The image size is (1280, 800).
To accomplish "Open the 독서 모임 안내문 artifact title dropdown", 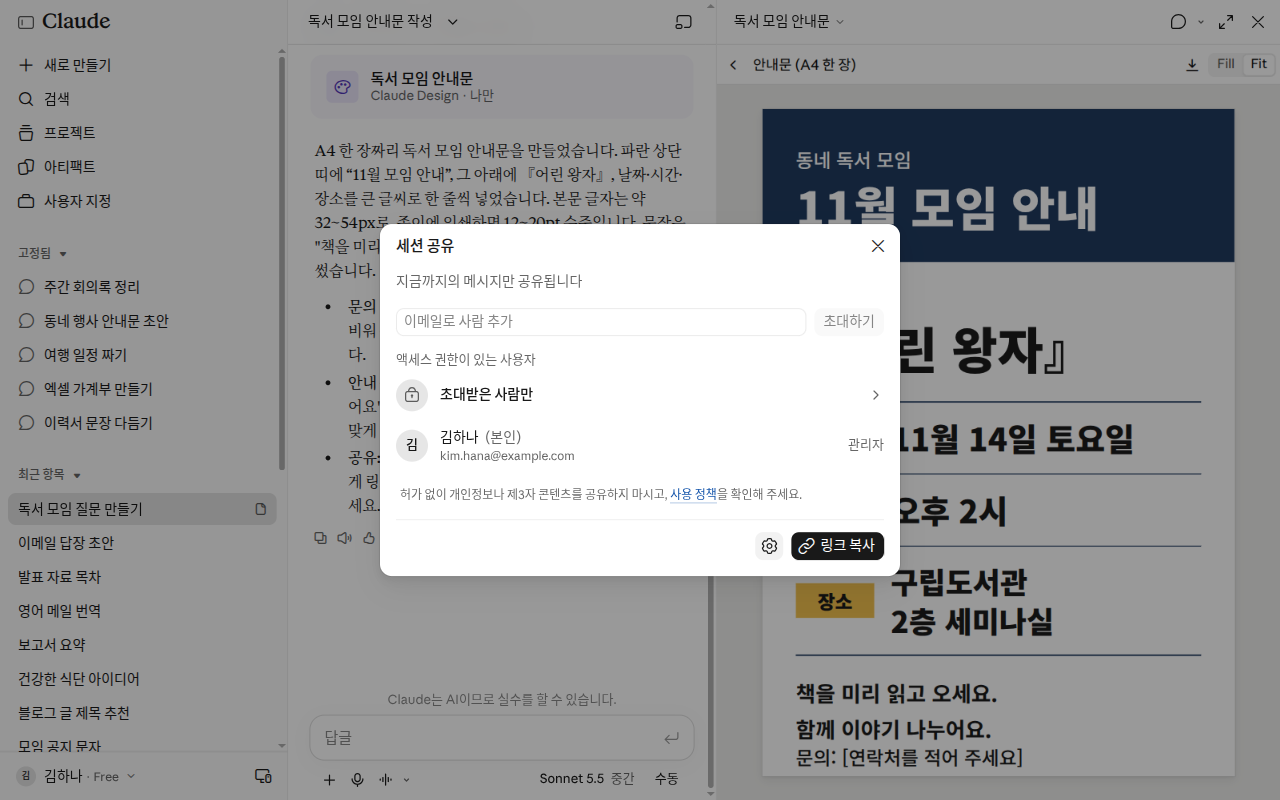I will click(x=789, y=21).
